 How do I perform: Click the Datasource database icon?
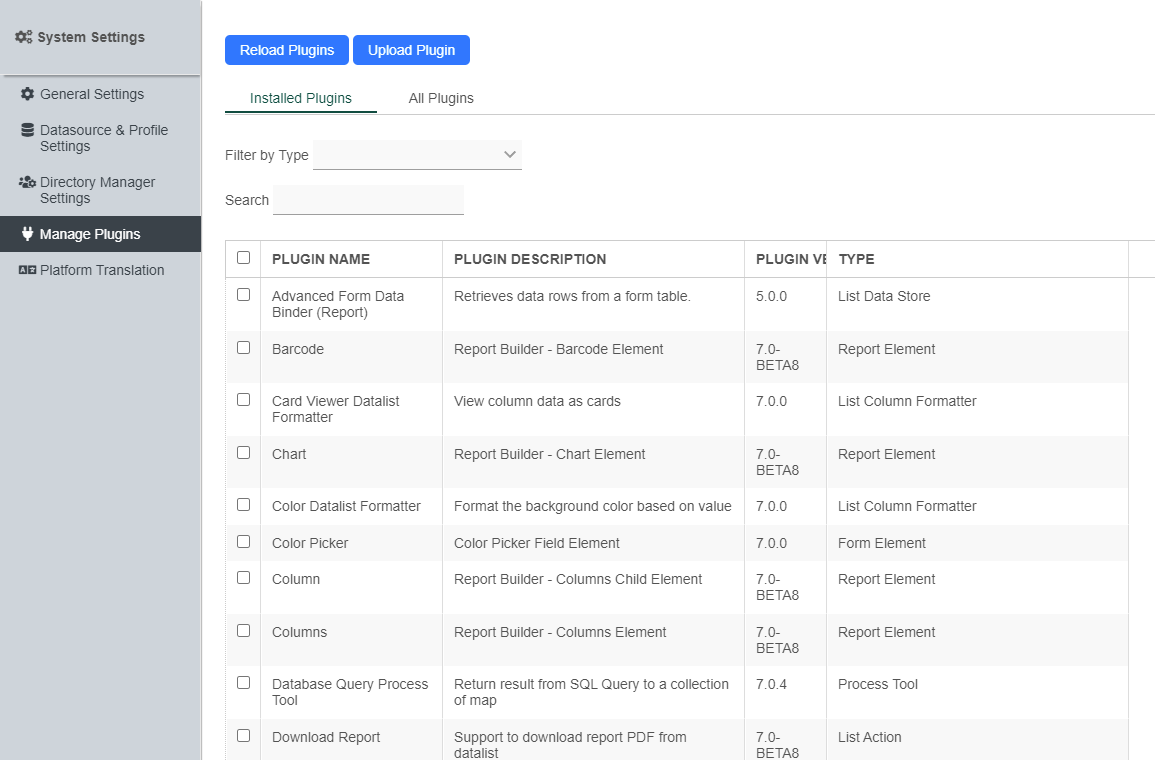(x=28, y=130)
